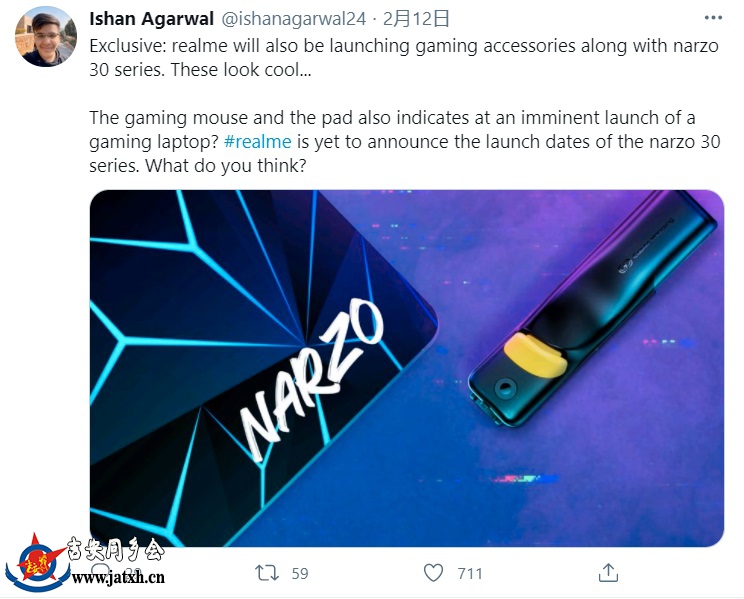Open the three-dot more options menu
The width and height of the screenshot is (744, 599).
click(713, 18)
